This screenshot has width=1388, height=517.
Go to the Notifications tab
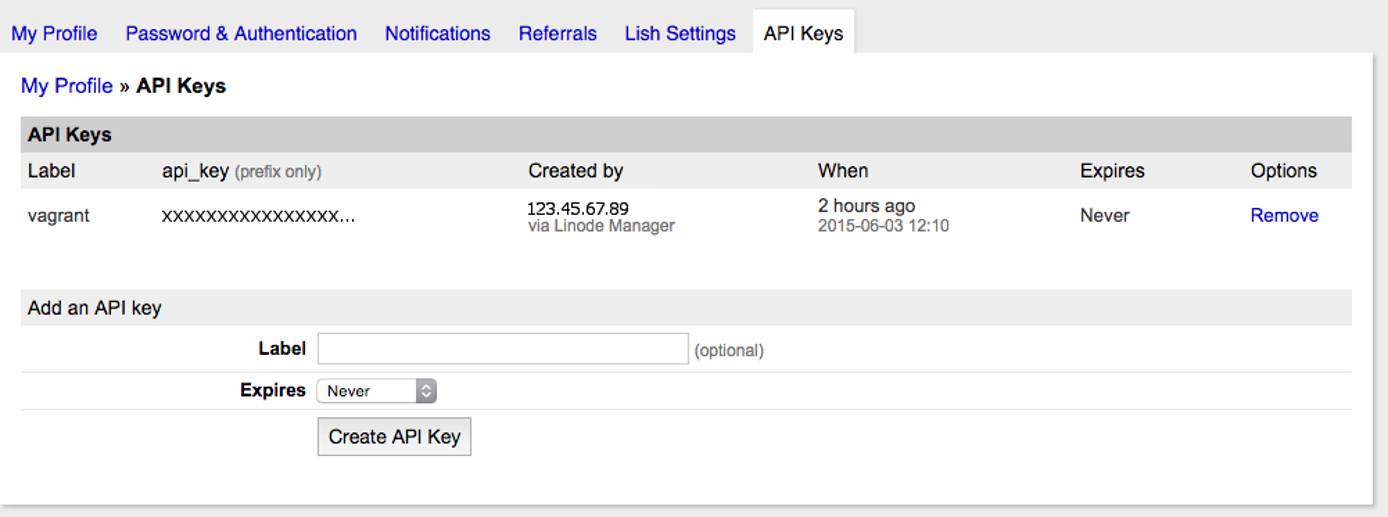[437, 33]
